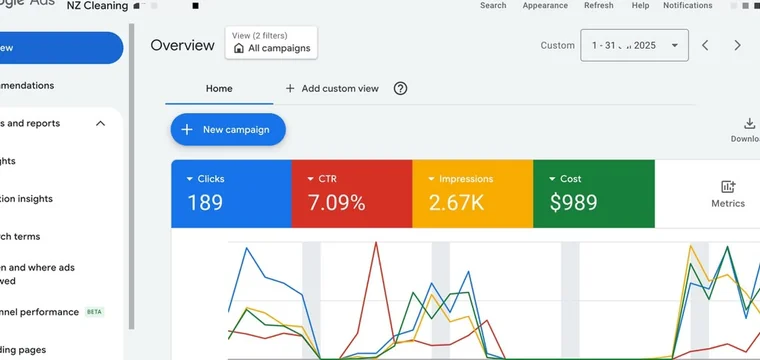Image resolution: width=760 pixels, height=360 pixels.
Task: Select the $989 cost value
Action: click(x=573, y=203)
